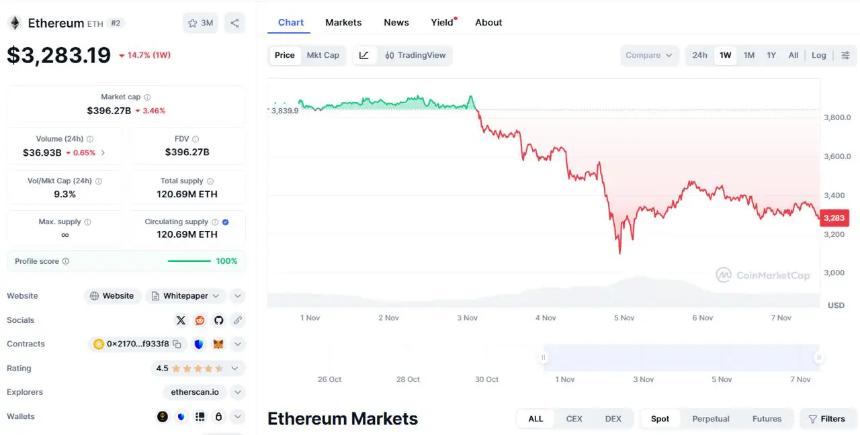Image resolution: width=860 pixels, height=435 pixels.
Task: Click the line chart style icon
Action: click(x=364, y=55)
